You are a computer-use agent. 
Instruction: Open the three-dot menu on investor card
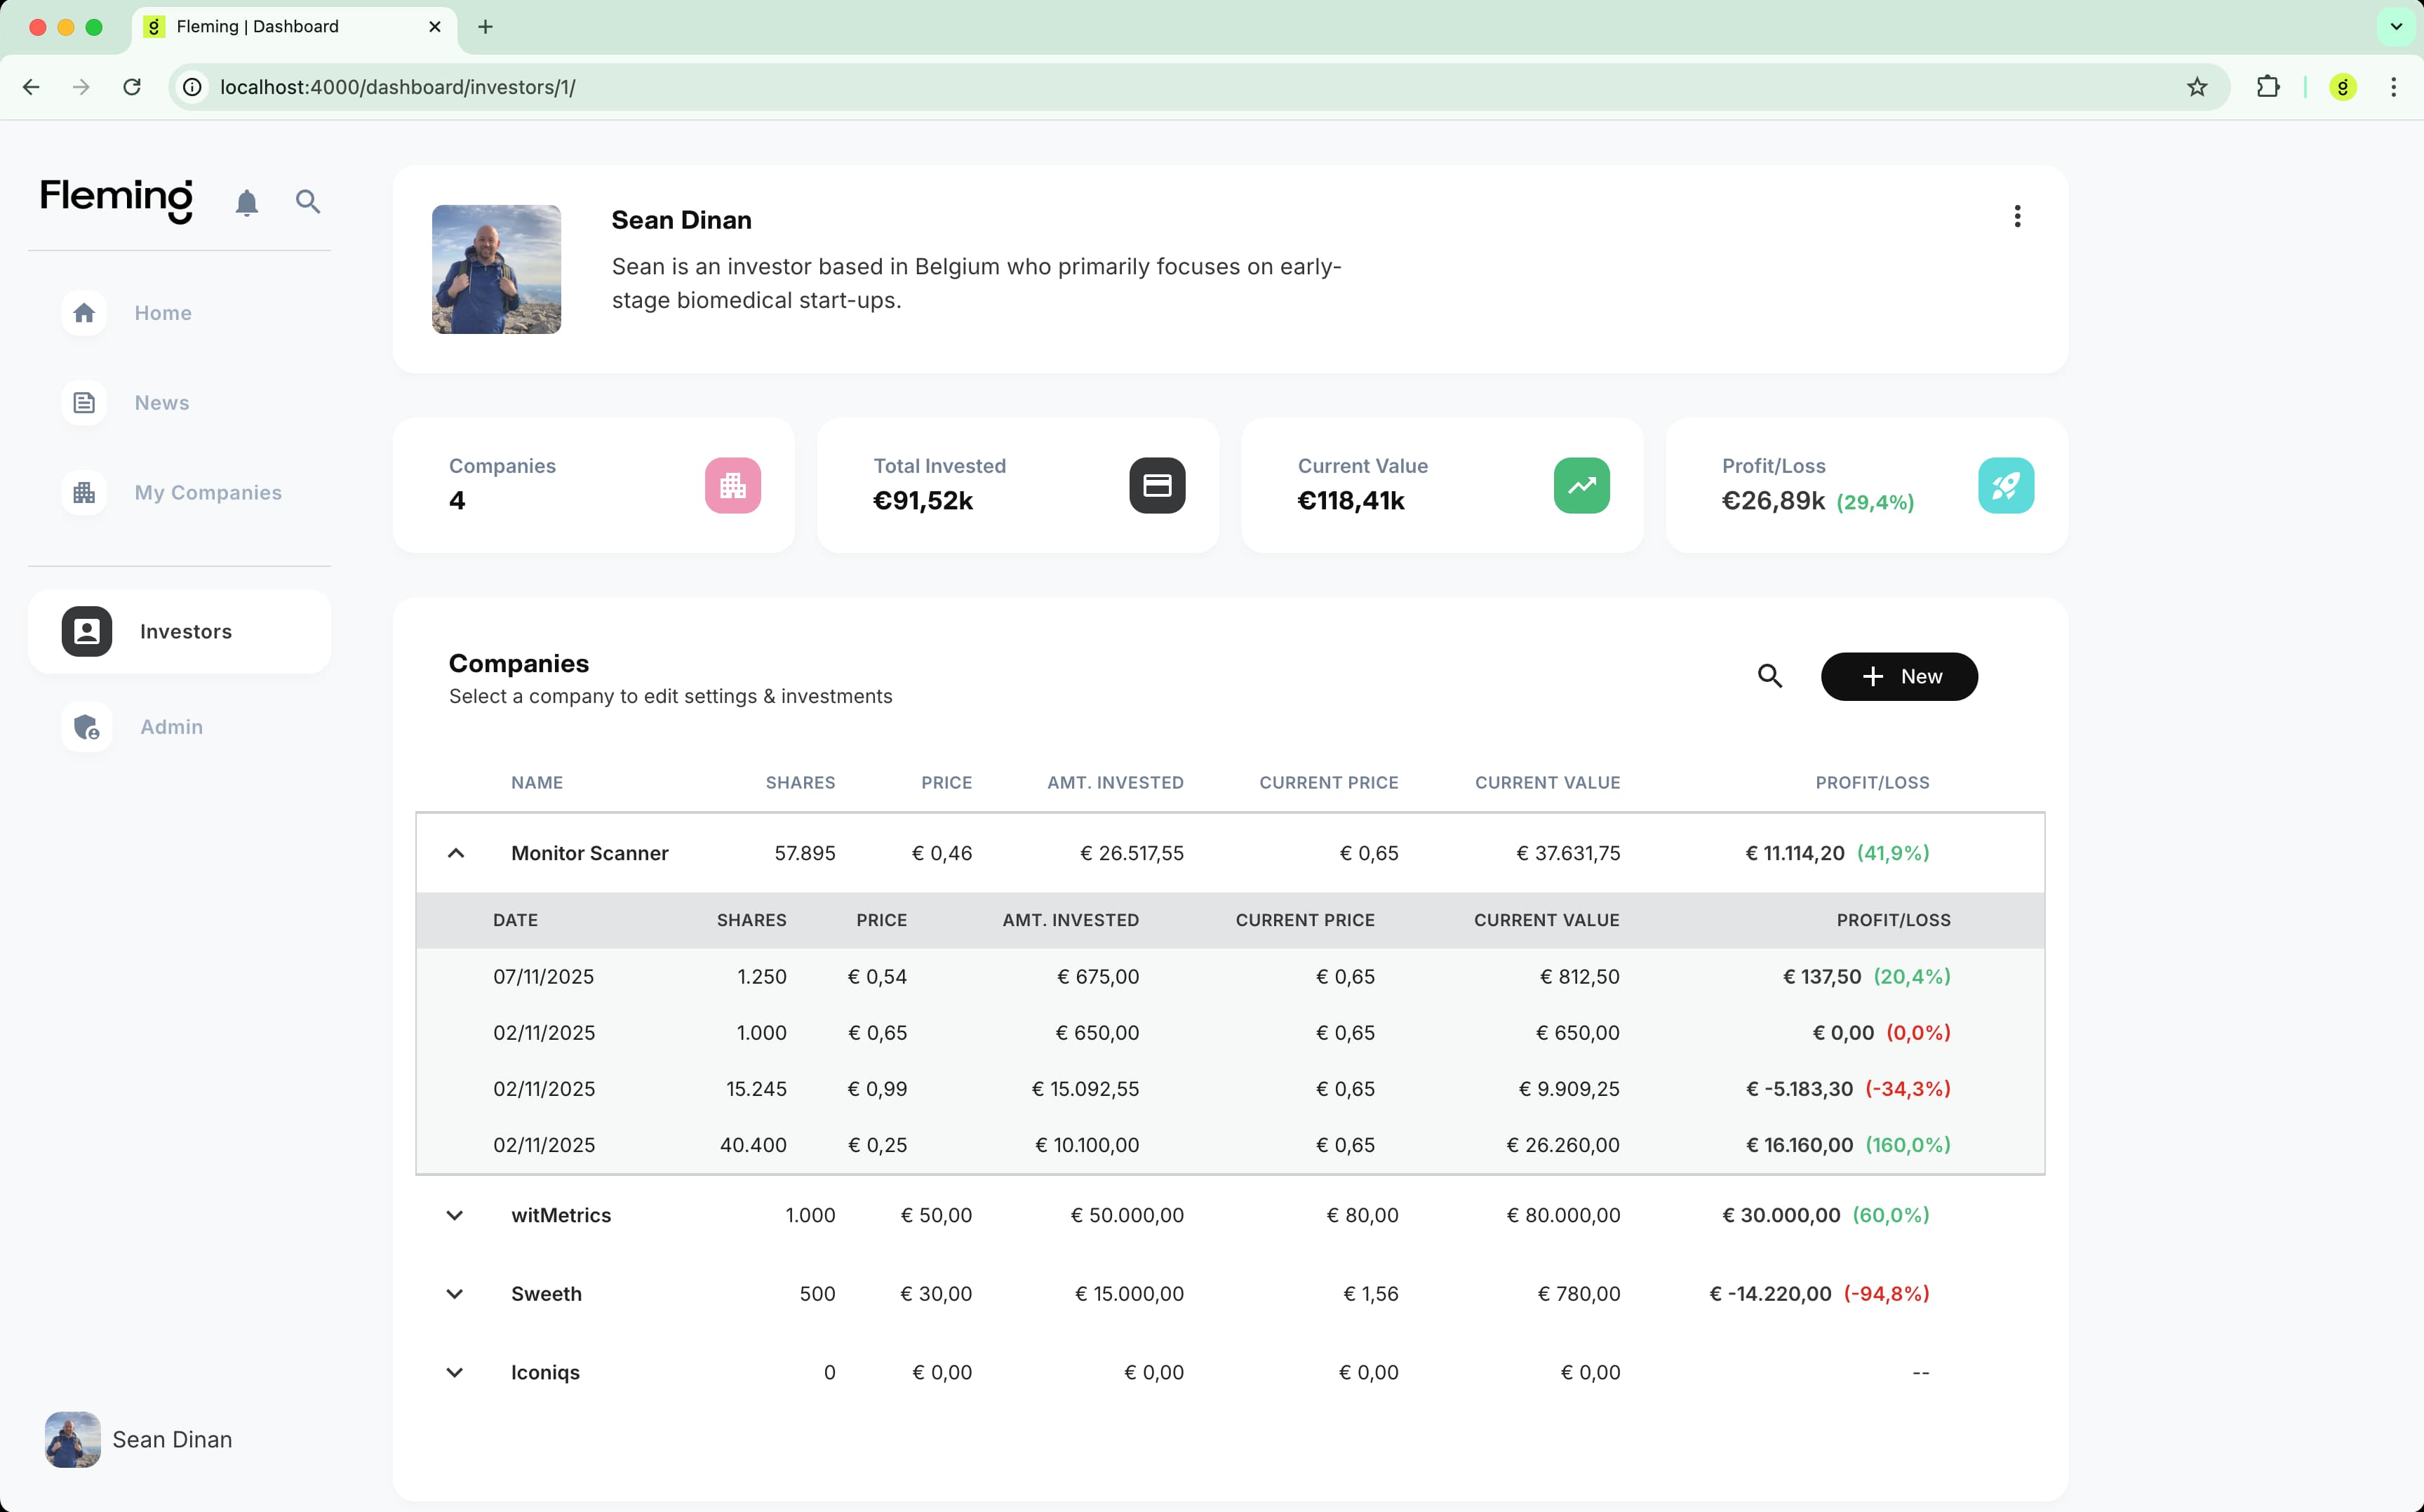2016,217
